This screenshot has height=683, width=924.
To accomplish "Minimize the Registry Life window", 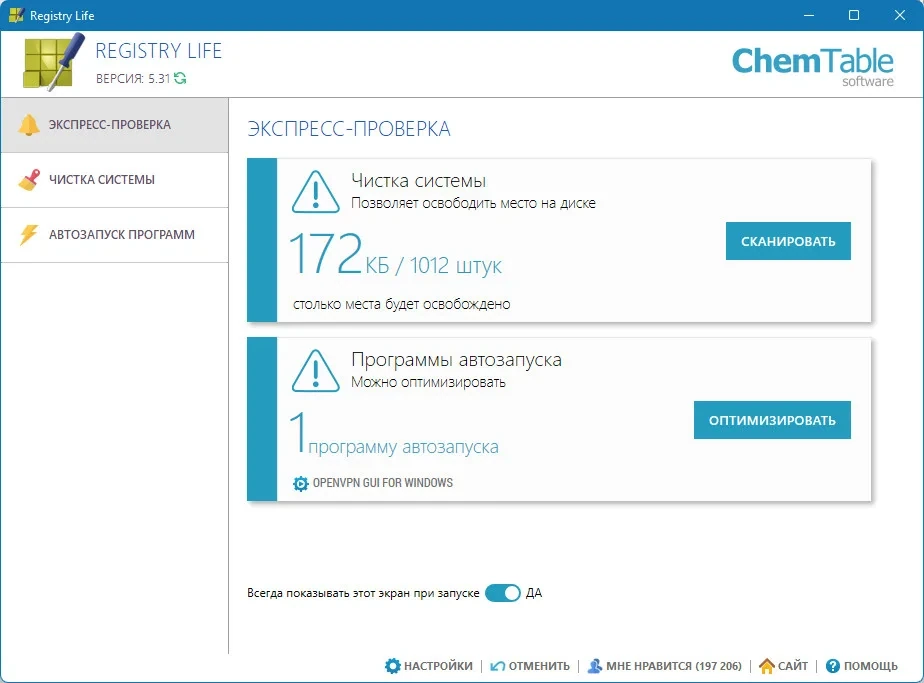I will (809, 15).
